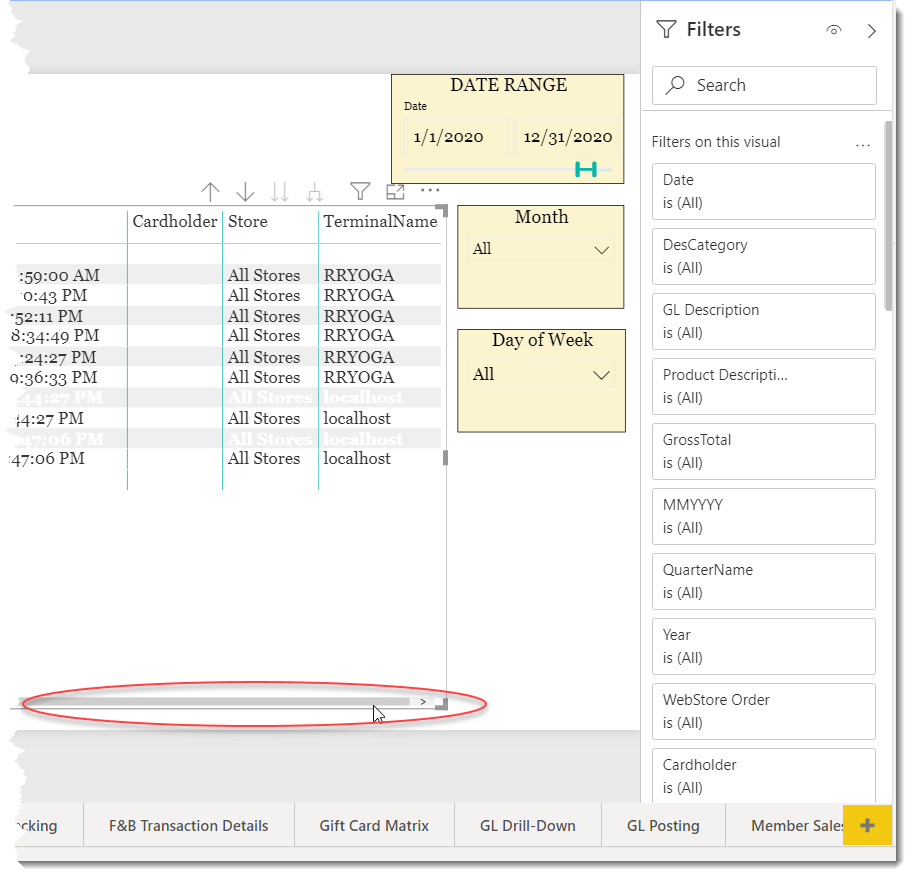Switch to Gift Card Matrix tab
911x876 pixels.
374,825
